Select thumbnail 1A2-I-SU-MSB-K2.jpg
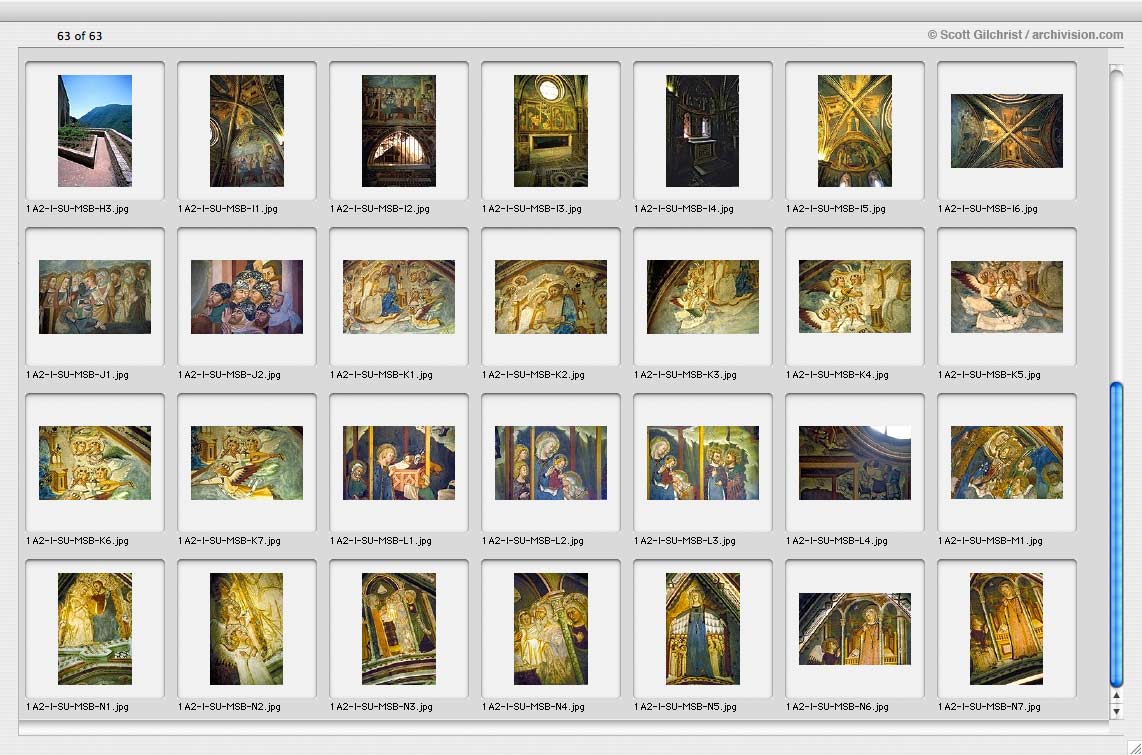1142x755 pixels. click(551, 296)
